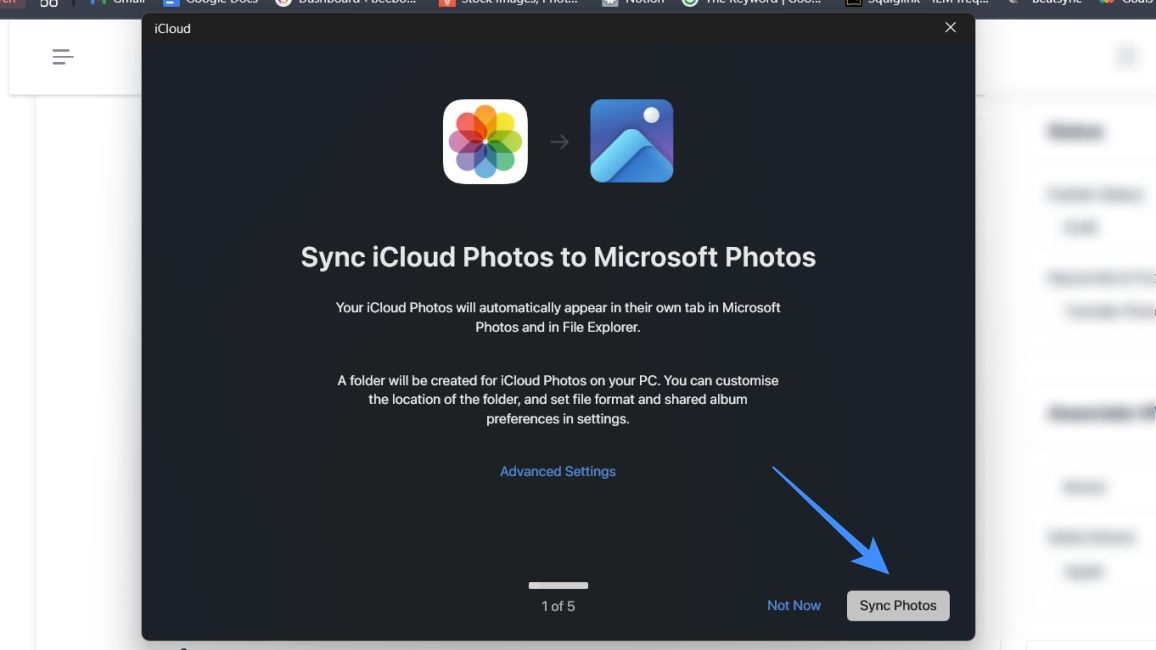This screenshot has height=650, width=1156.
Task: Click the Notion bookmark icon
Action: coord(610,3)
